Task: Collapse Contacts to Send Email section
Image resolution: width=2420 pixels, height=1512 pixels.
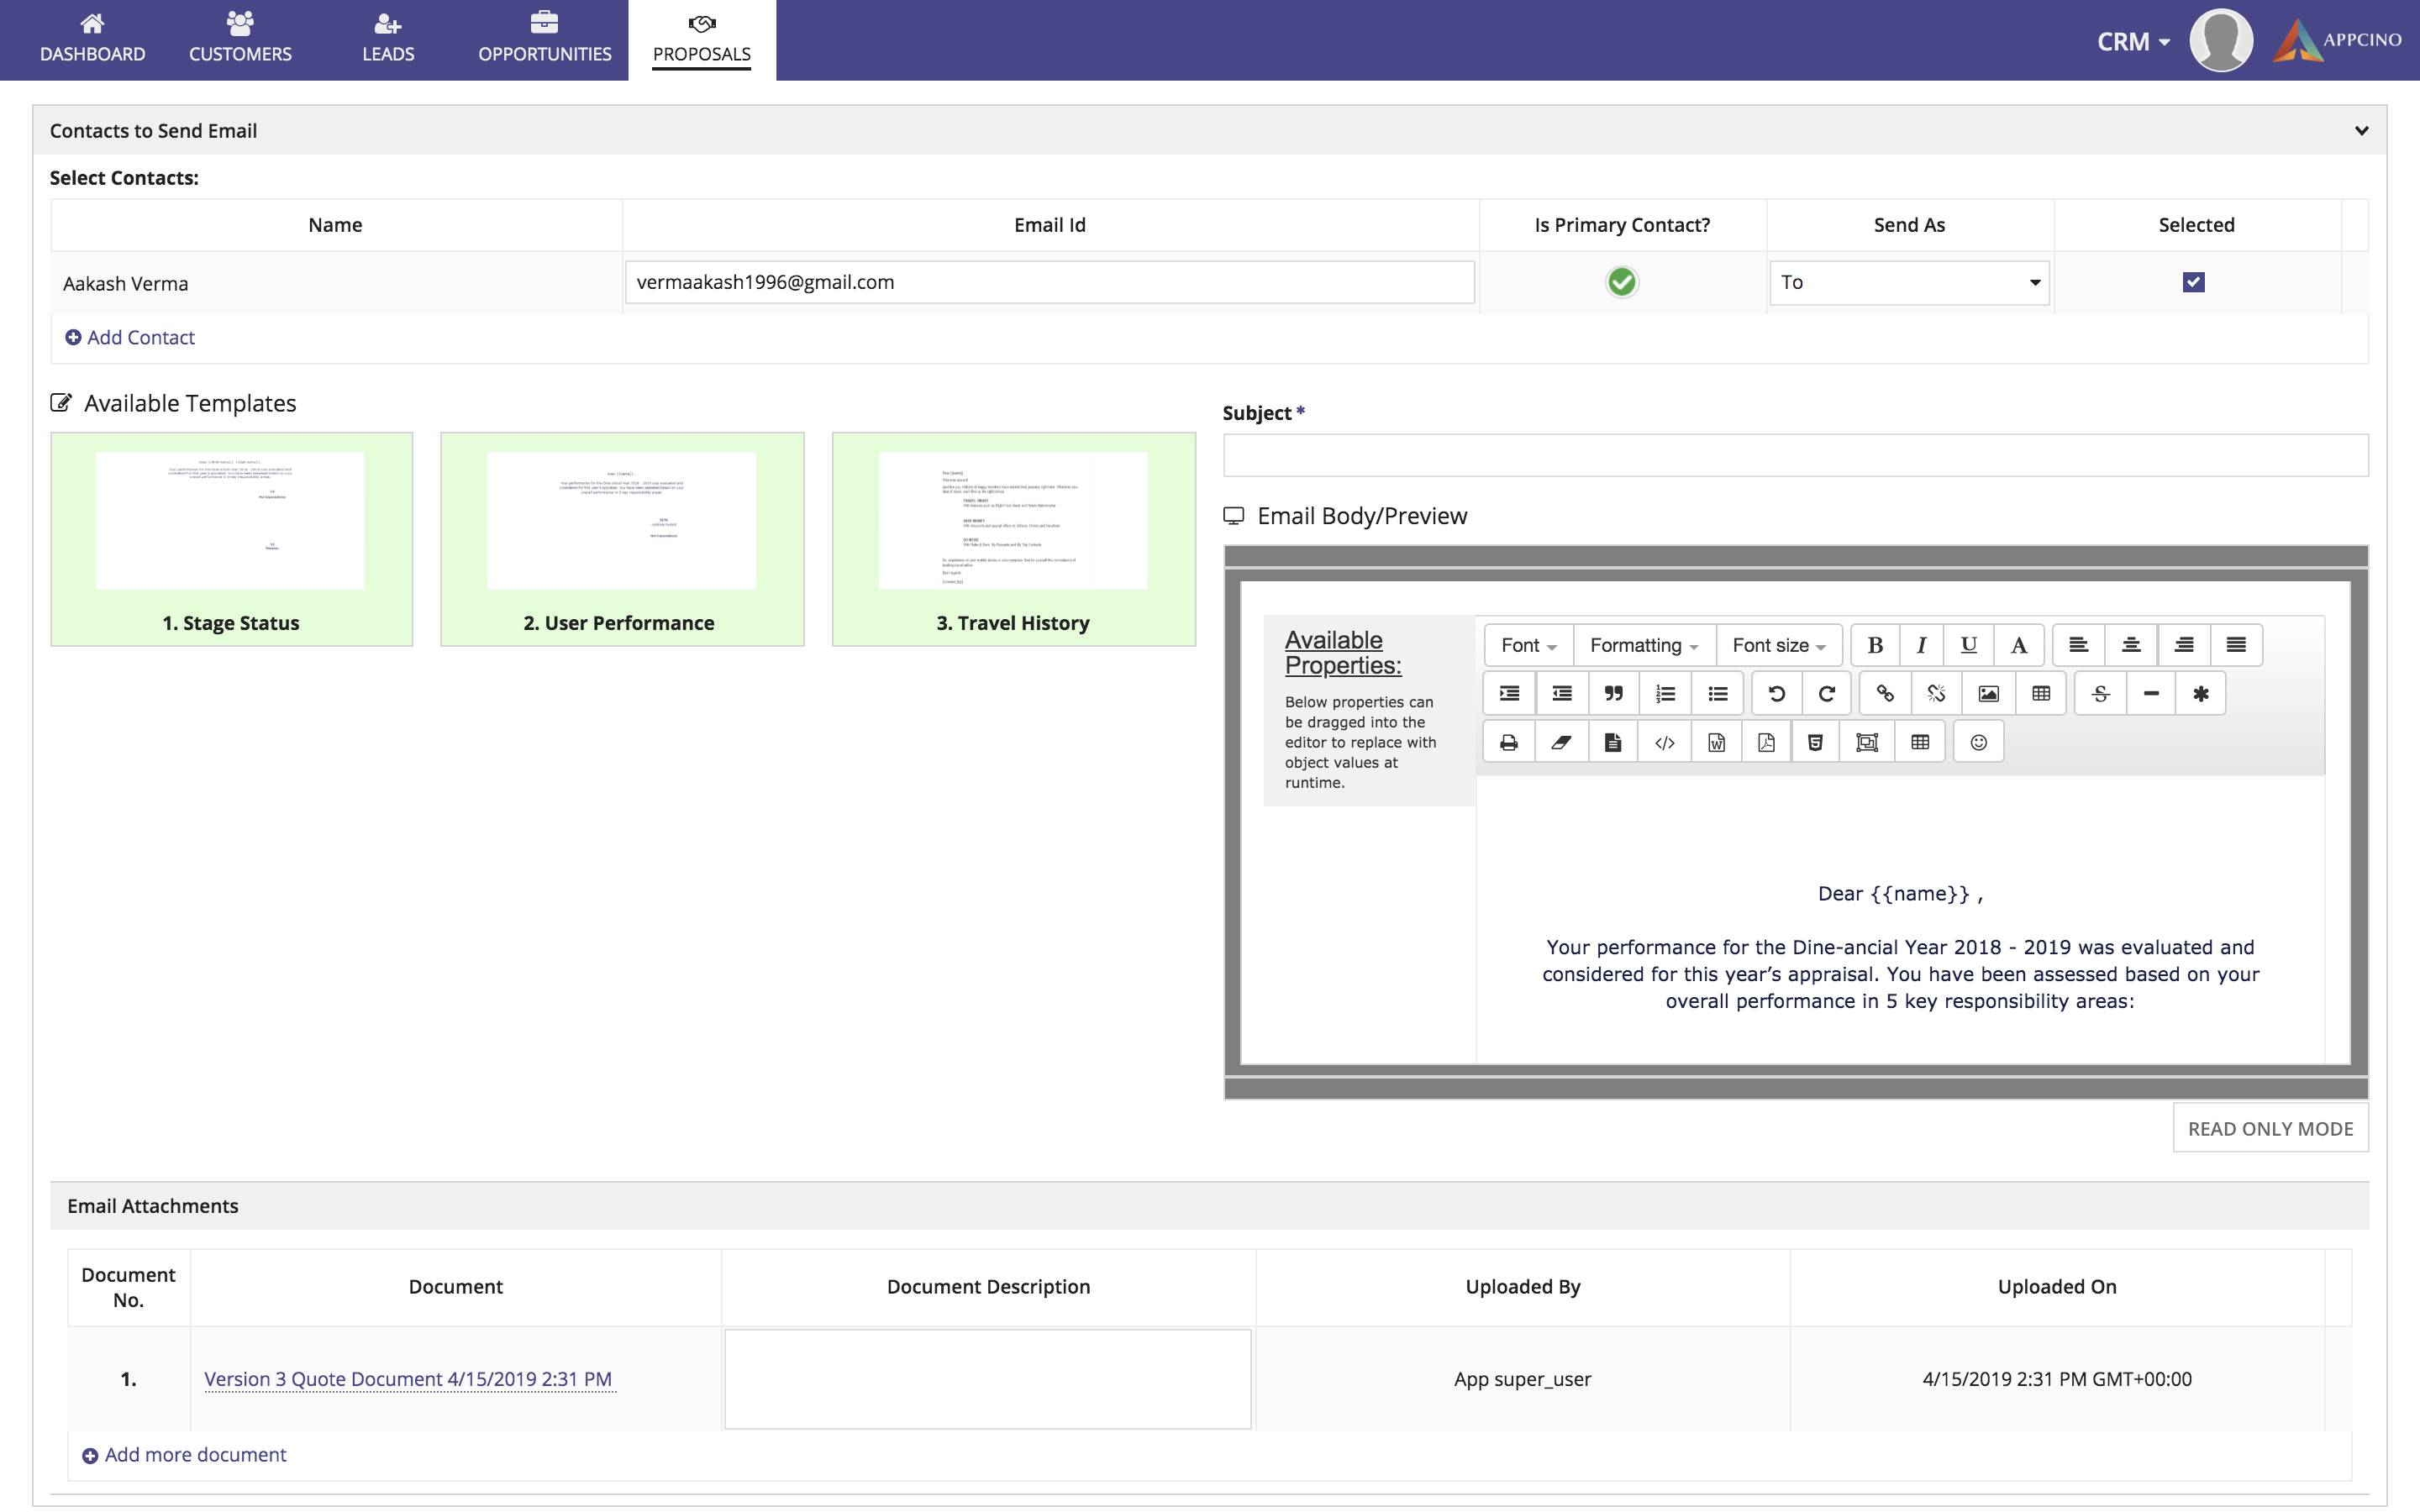Action: [x=2361, y=131]
